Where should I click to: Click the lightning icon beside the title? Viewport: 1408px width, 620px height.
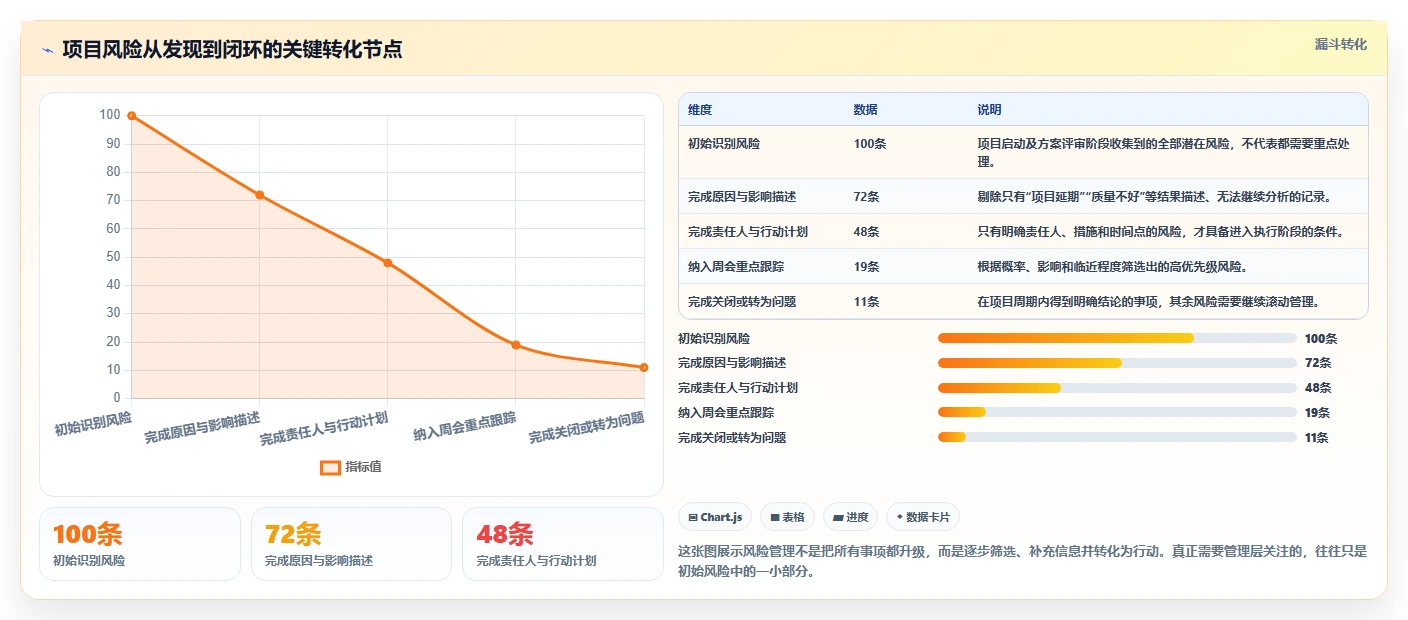coord(47,50)
